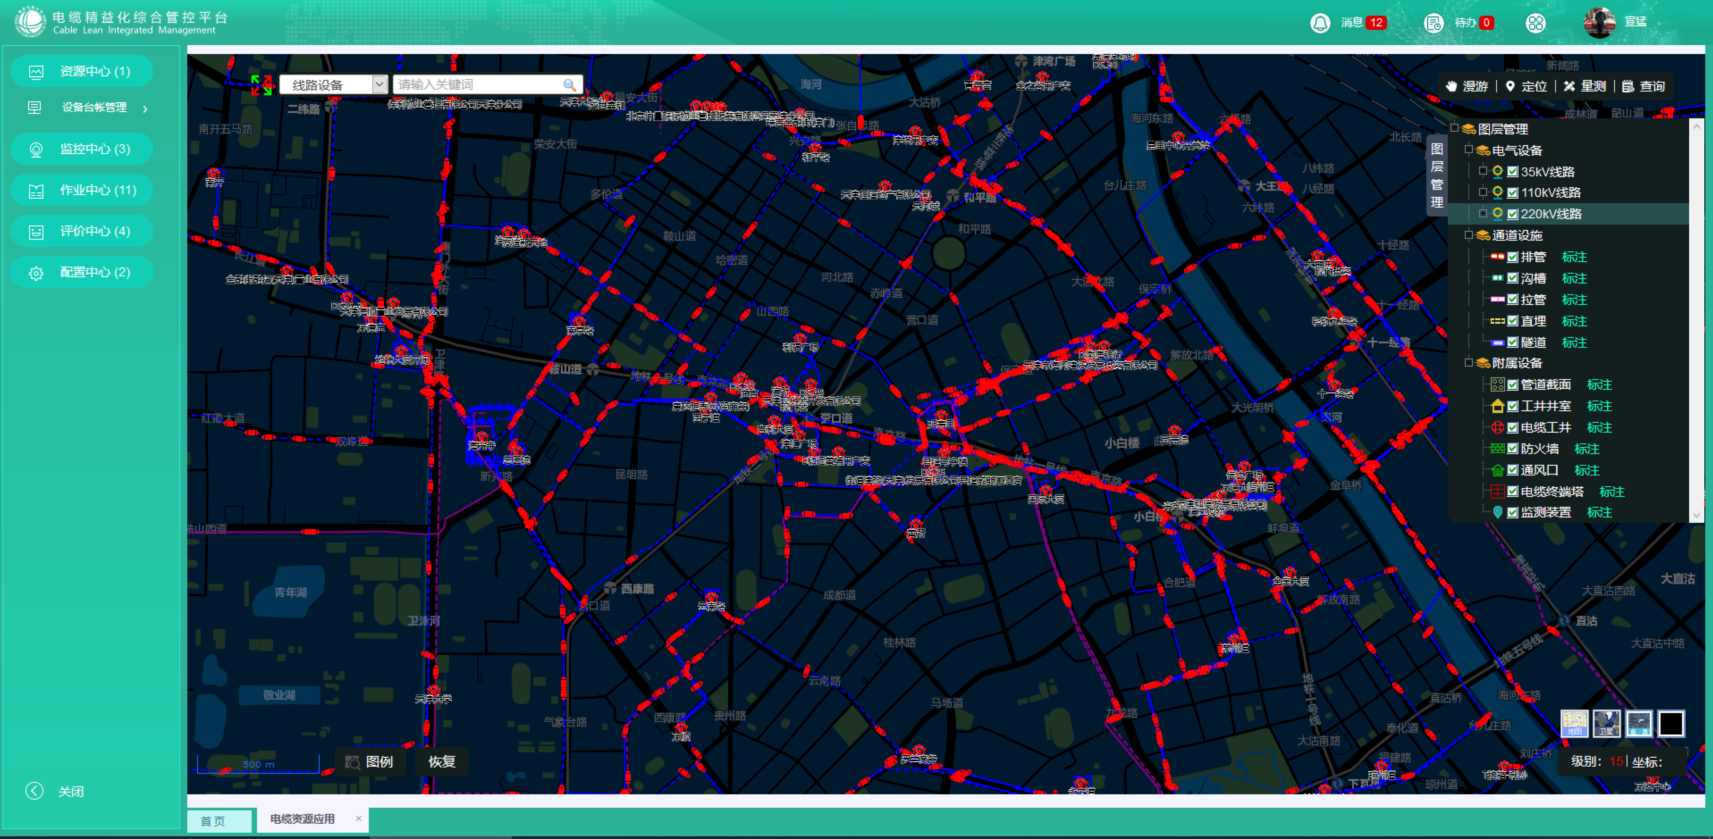Click 标注 link next to 排管
This screenshot has height=839, width=1713.
[1574, 257]
